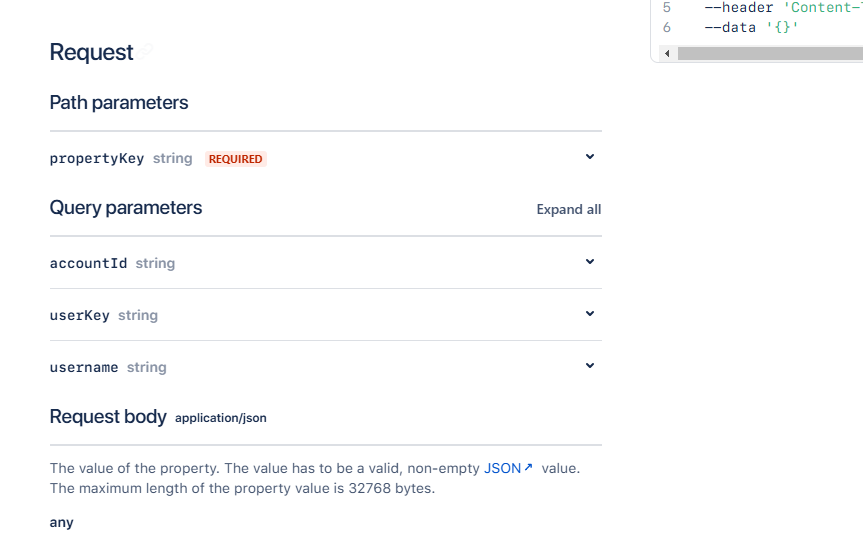Click the Request body heading
The image size is (863, 546).
(x=108, y=417)
